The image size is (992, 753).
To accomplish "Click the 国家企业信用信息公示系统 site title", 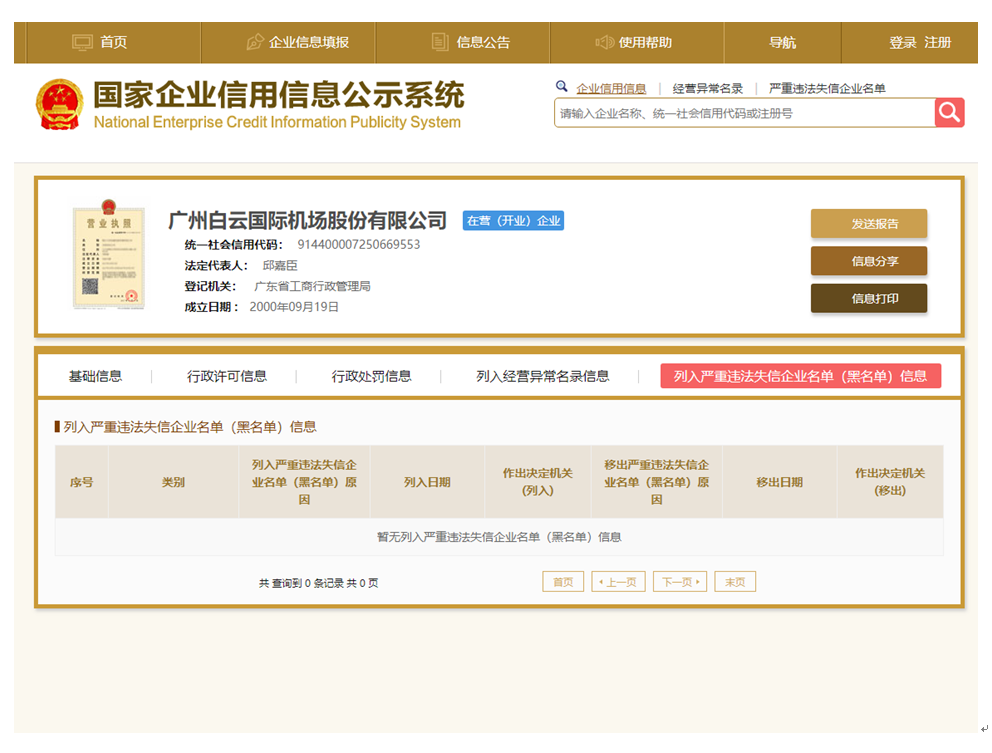I will (279, 95).
